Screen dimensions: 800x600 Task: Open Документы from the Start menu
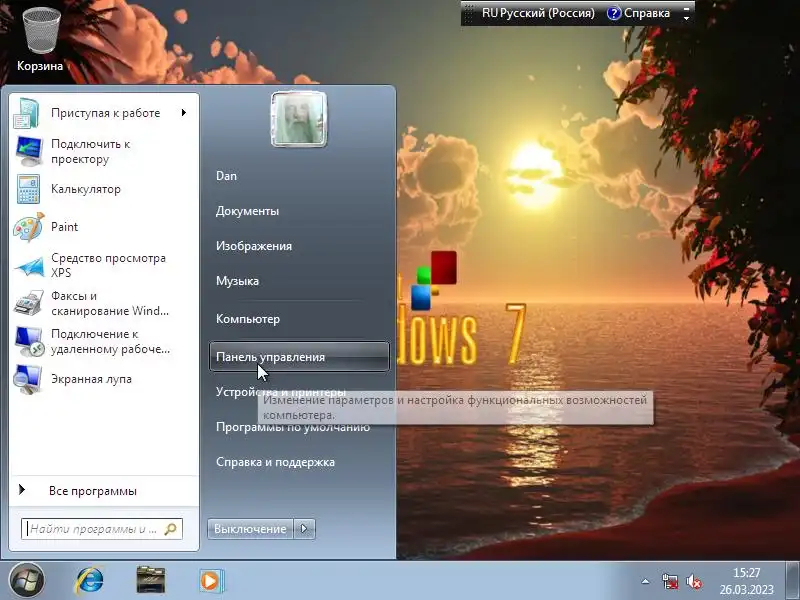(x=247, y=211)
